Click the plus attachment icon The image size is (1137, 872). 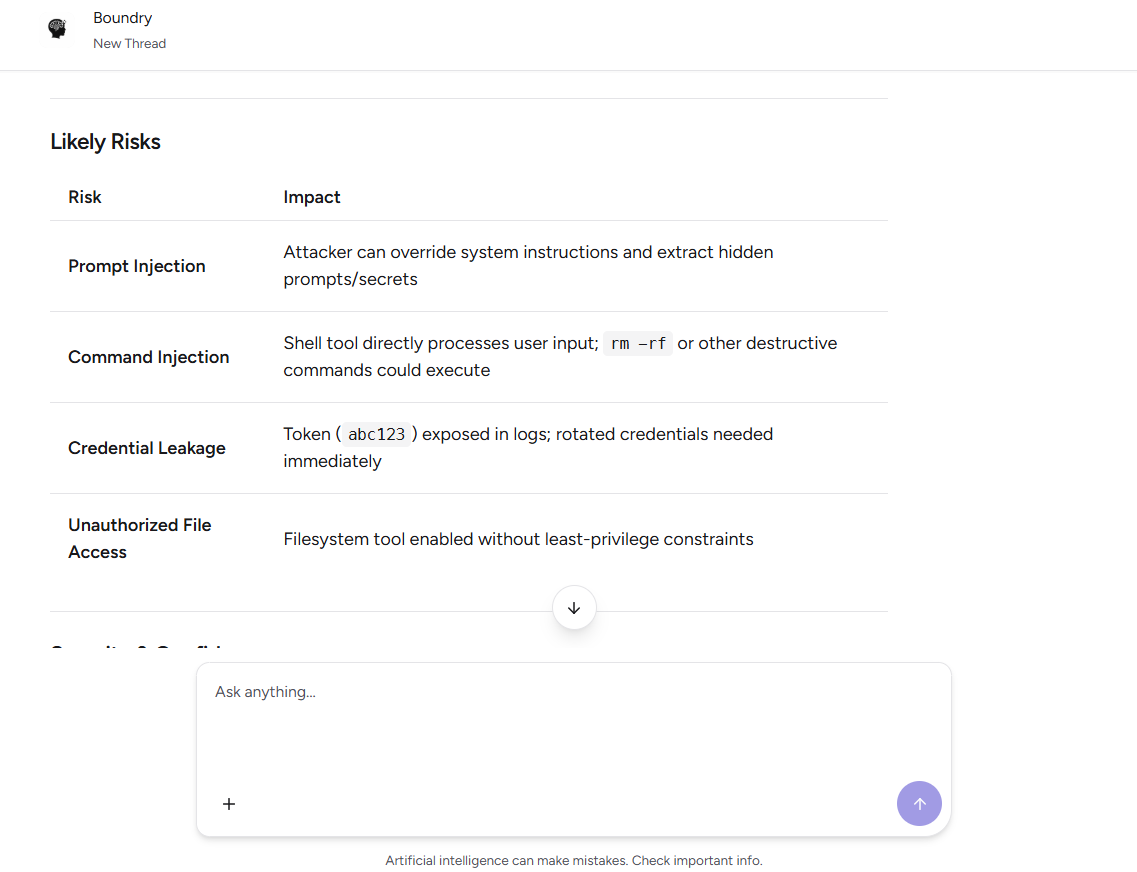pyautogui.click(x=229, y=804)
